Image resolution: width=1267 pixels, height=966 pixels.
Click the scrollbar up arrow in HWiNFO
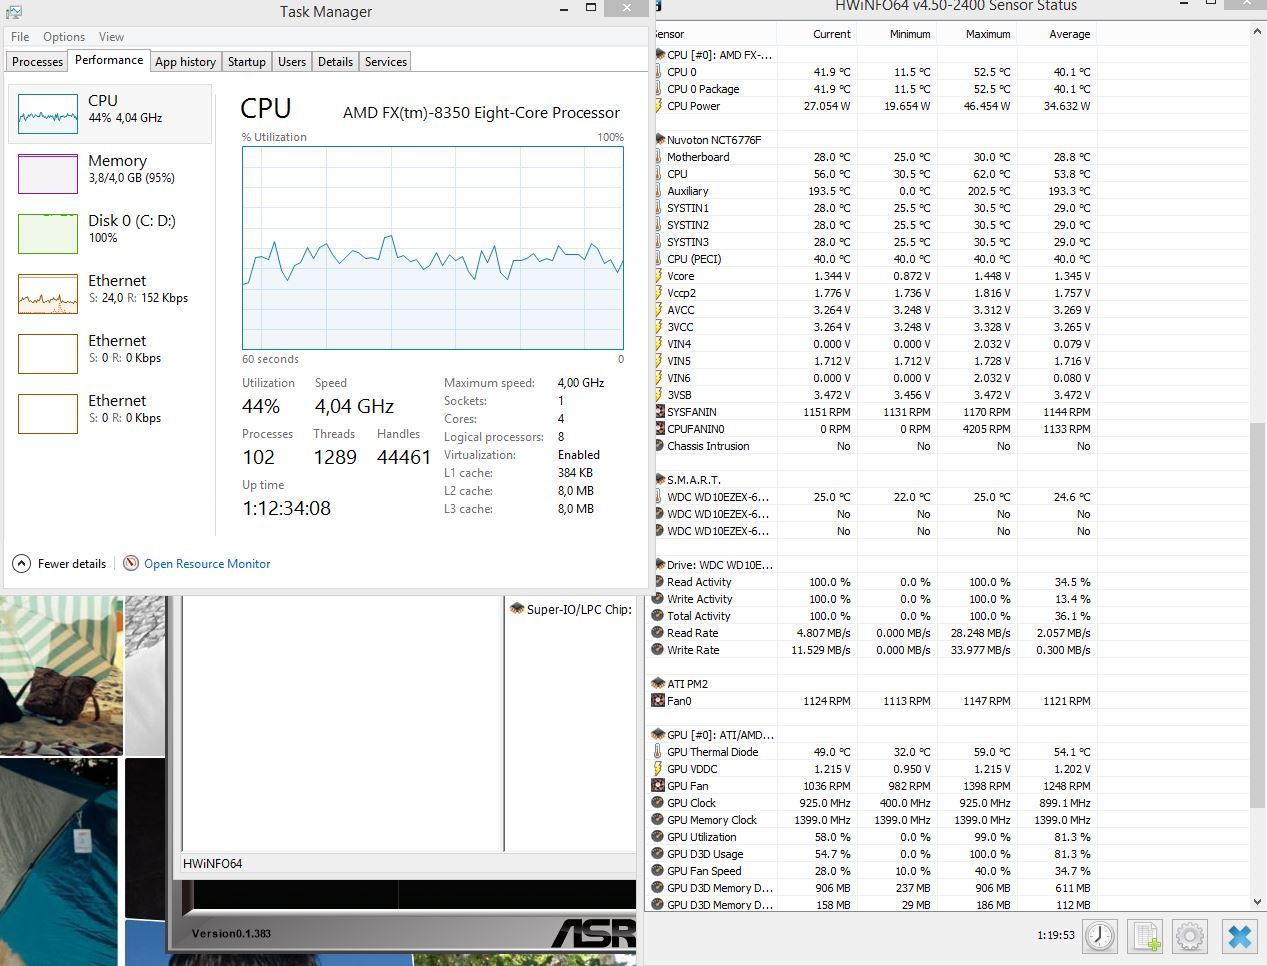[x=1258, y=33]
